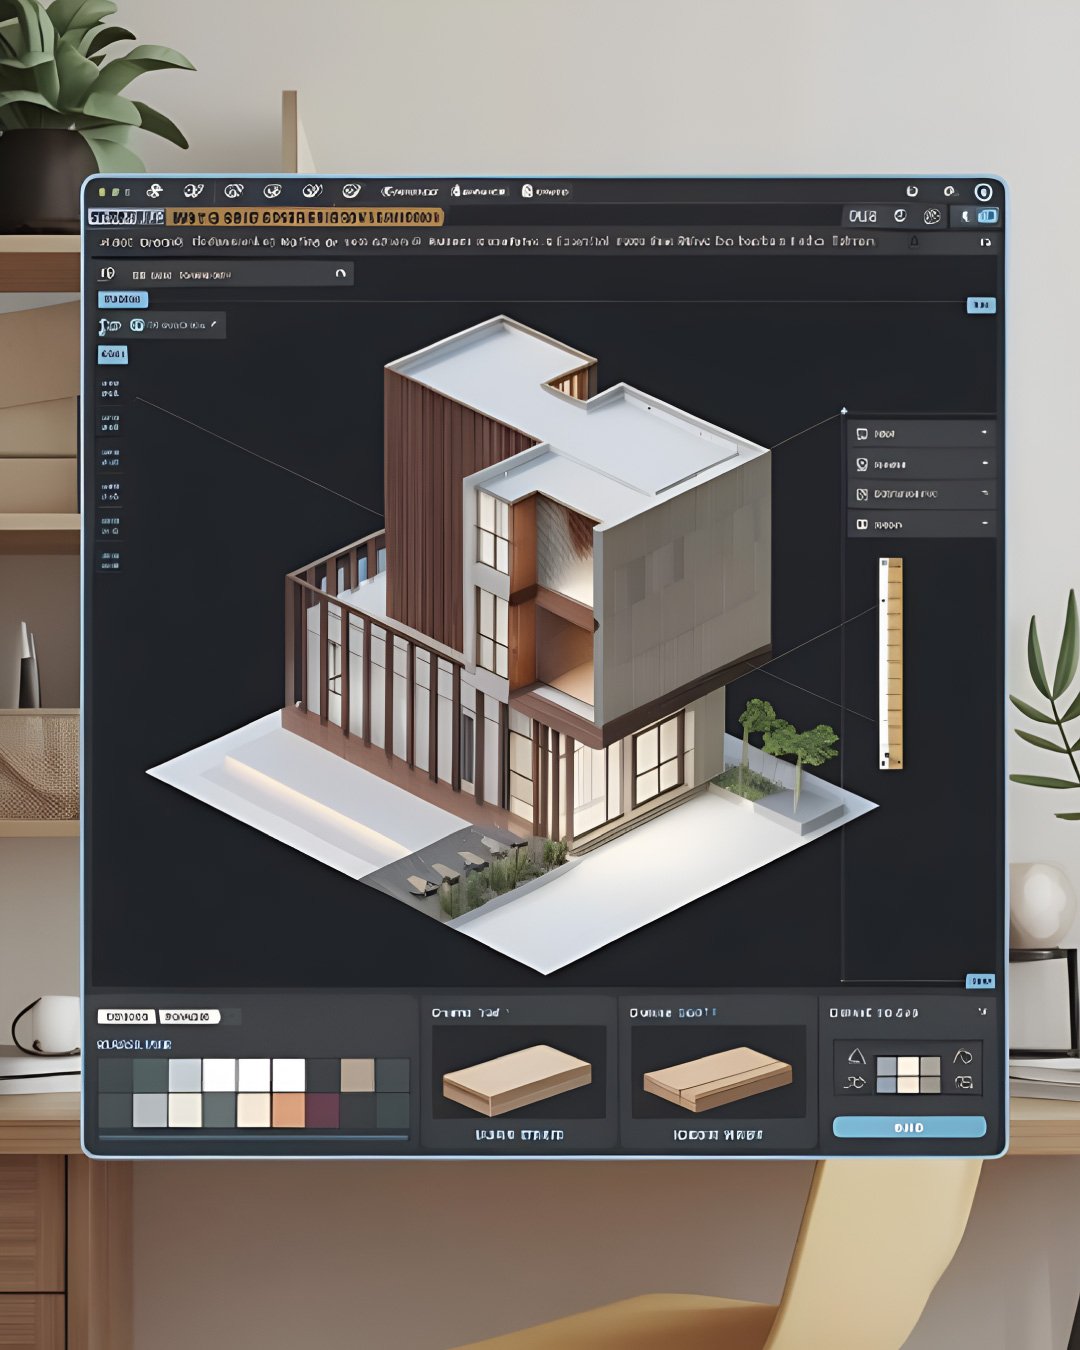The width and height of the screenshot is (1080, 1350).
Task: Pick the maroon color swatch in the palette
Action: 322,1110
